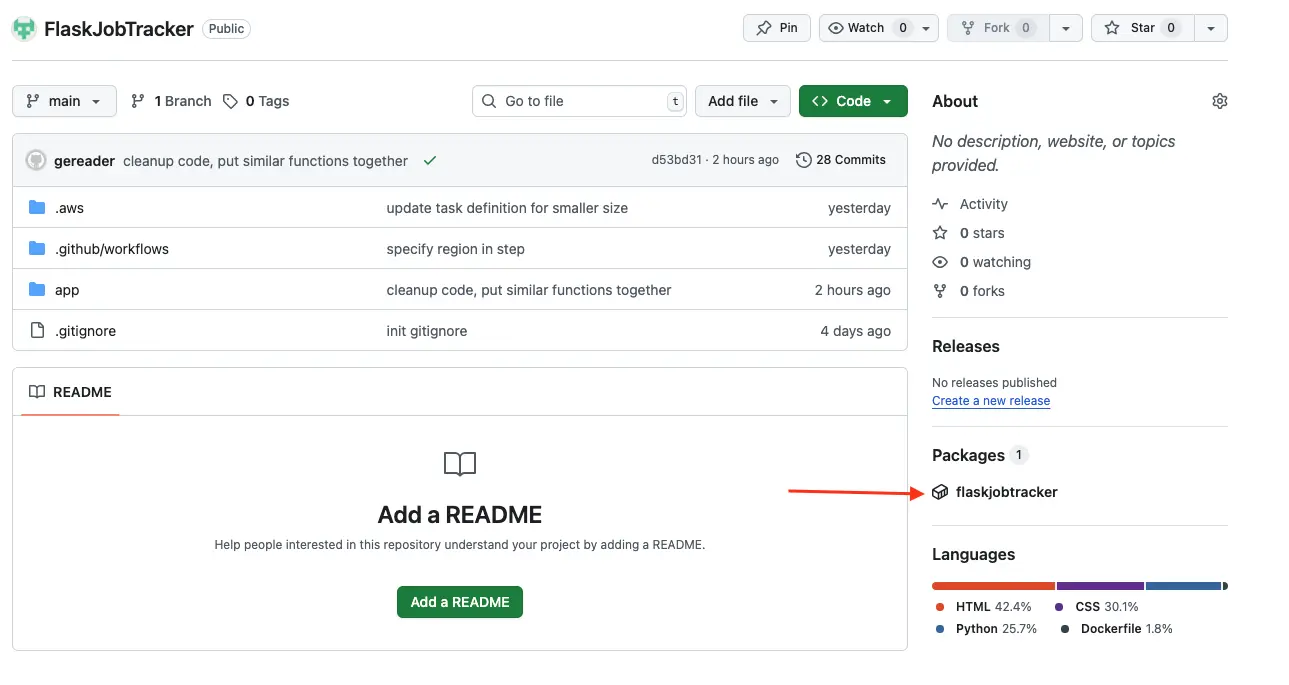Viewport: 1289px width, 685px height.
Task: Click the green commit status checkmark
Action: pos(430,160)
